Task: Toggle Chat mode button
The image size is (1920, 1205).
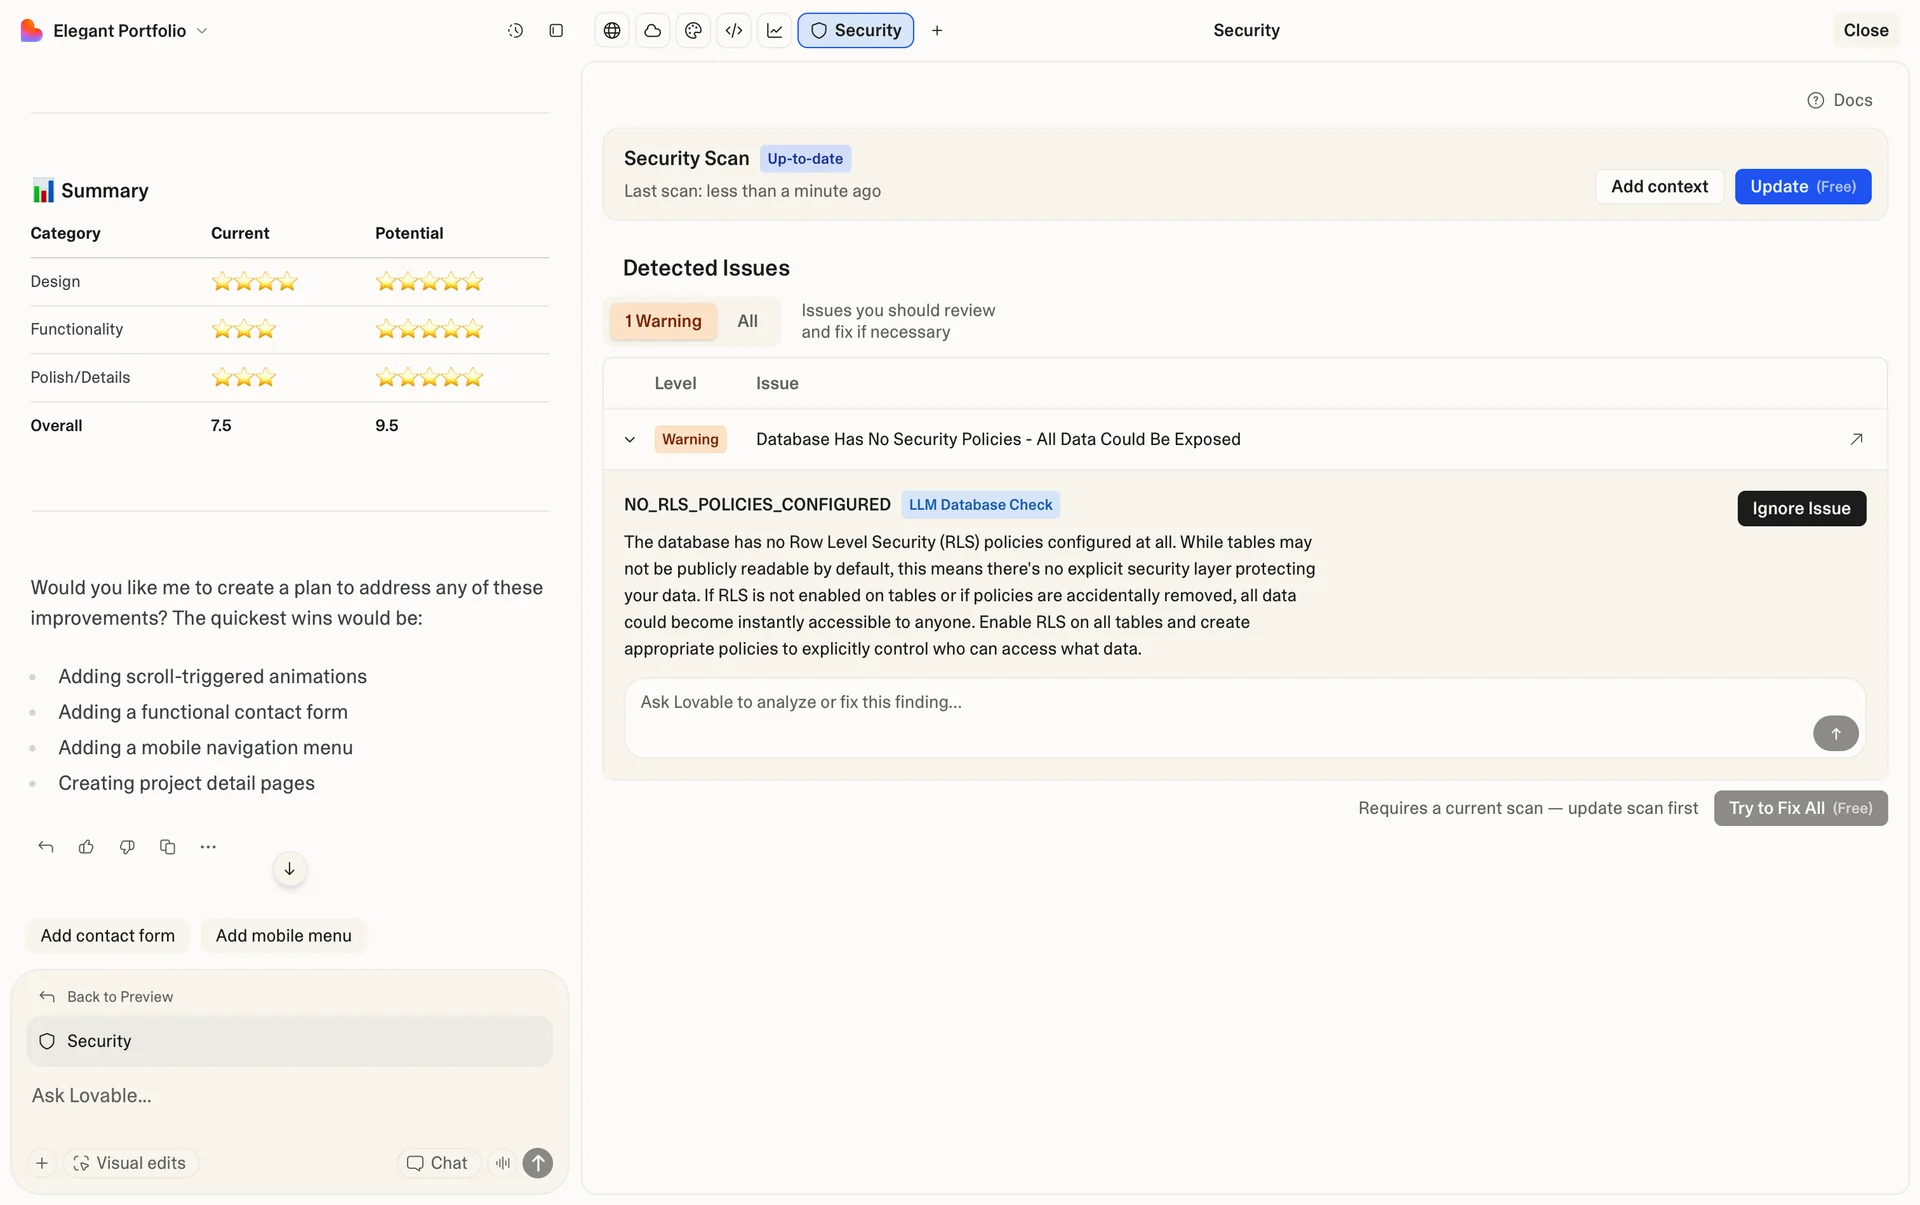Action: tap(437, 1163)
